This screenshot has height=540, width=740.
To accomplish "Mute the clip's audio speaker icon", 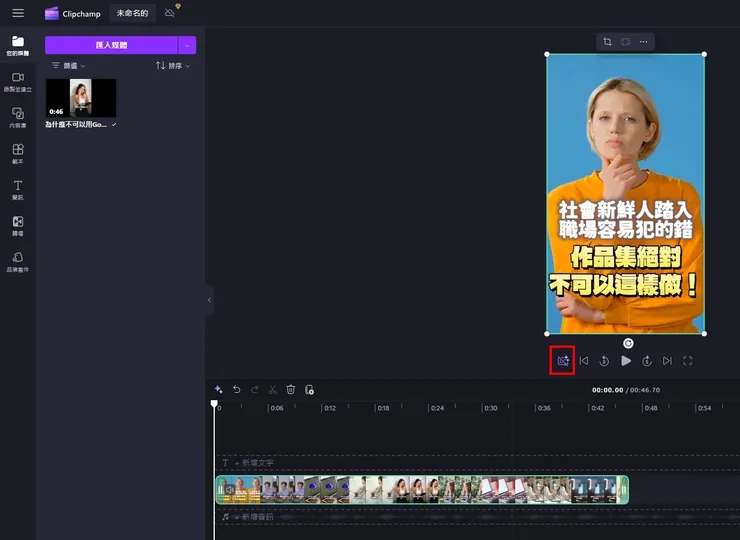I will tap(230, 490).
